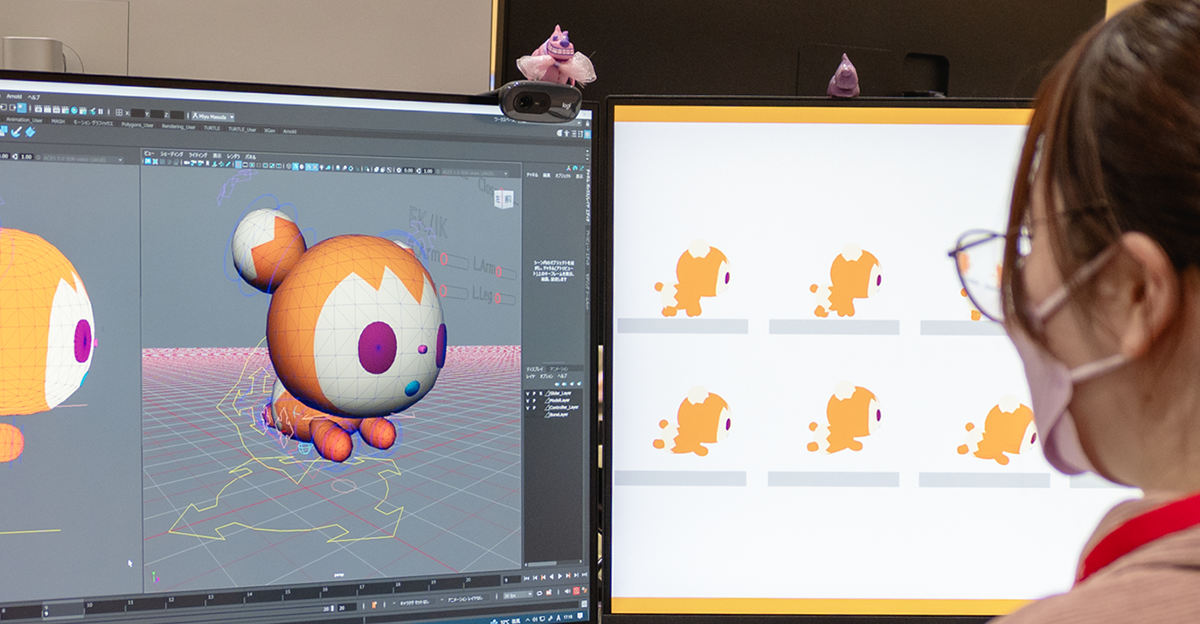Click the speaker sound icon near playback options

pos(568,591)
